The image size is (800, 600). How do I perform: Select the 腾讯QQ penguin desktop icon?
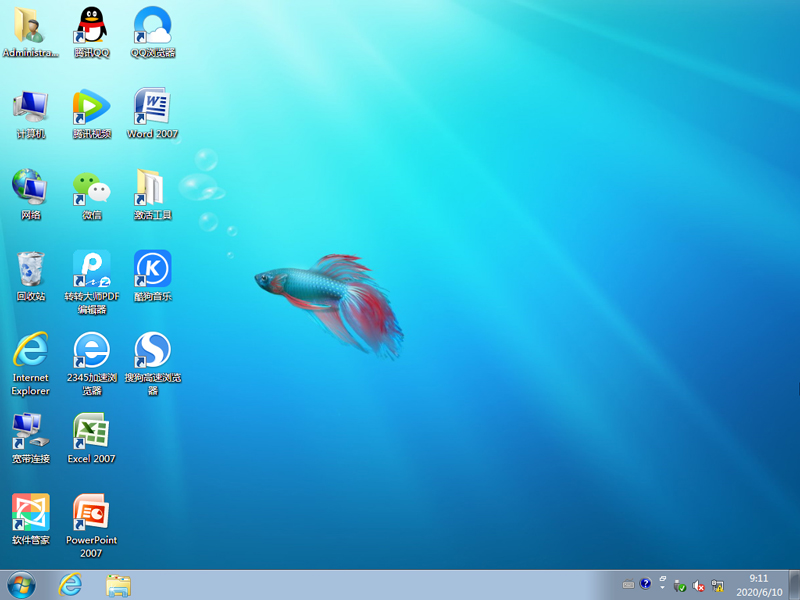[x=92, y=26]
